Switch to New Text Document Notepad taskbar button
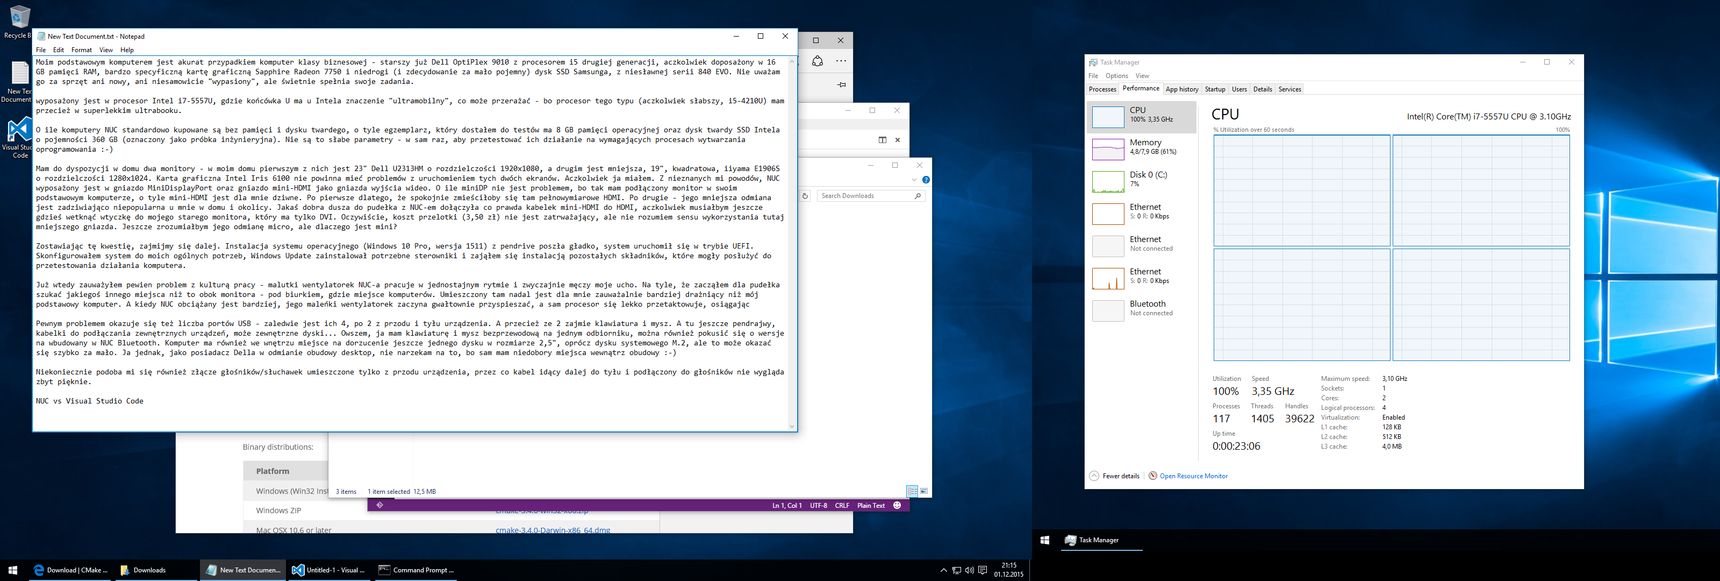Image resolution: width=1720 pixels, height=581 pixels. click(x=242, y=570)
